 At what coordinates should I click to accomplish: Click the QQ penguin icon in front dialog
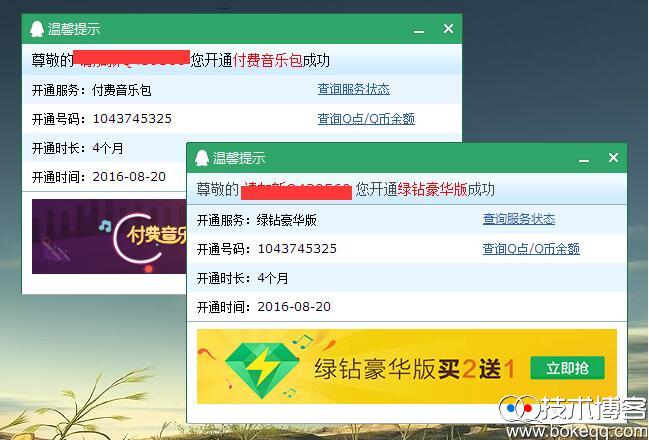tap(202, 158)
